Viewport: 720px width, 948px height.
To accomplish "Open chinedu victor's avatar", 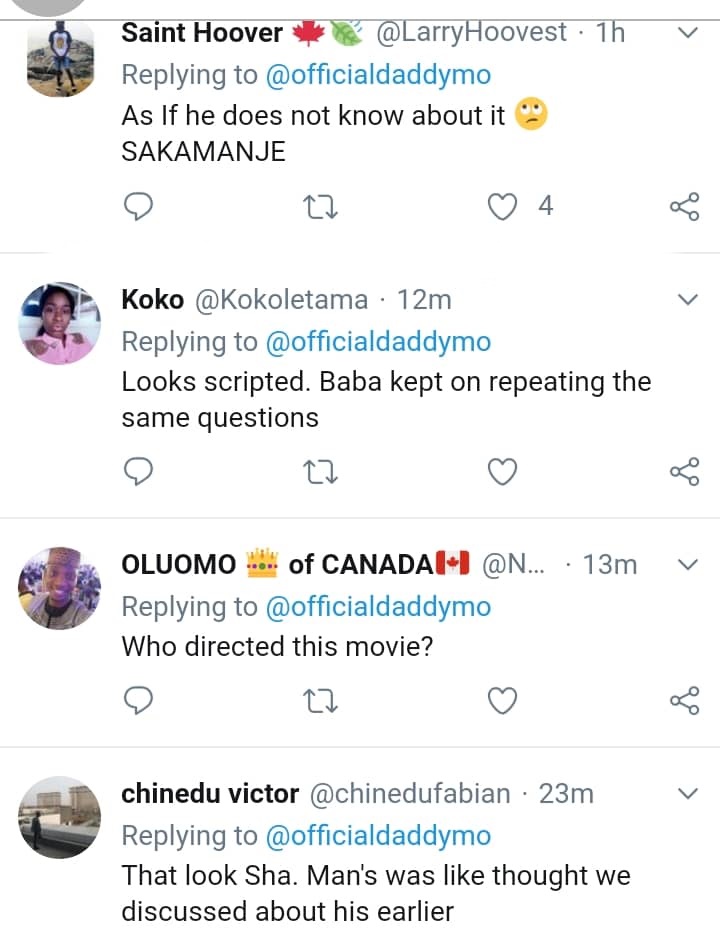I will [x=60, y=817].
